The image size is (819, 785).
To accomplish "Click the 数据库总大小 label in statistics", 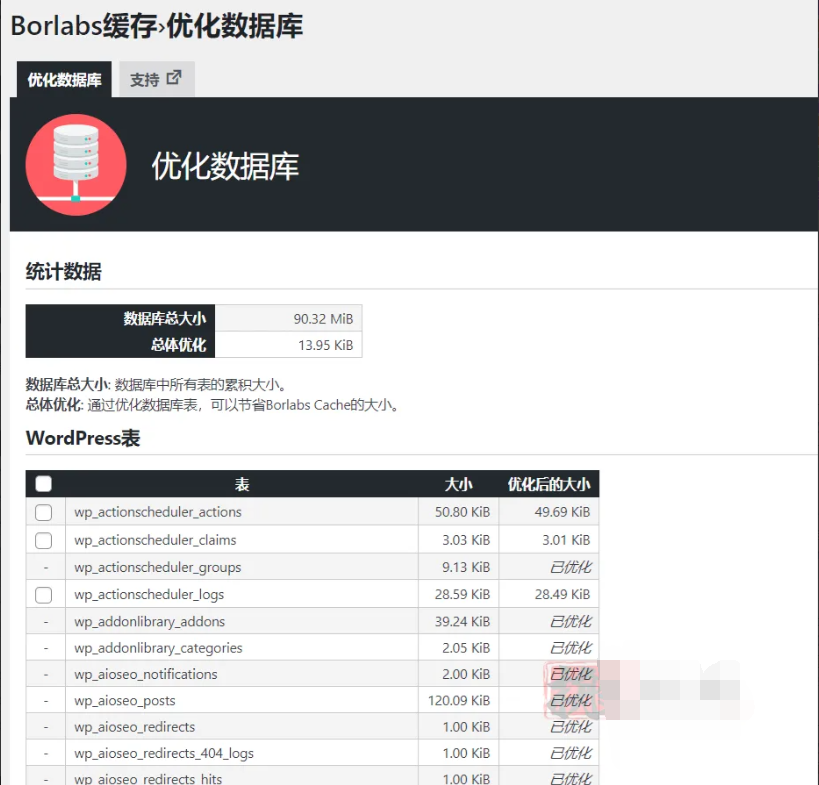I will coord(165,319).
